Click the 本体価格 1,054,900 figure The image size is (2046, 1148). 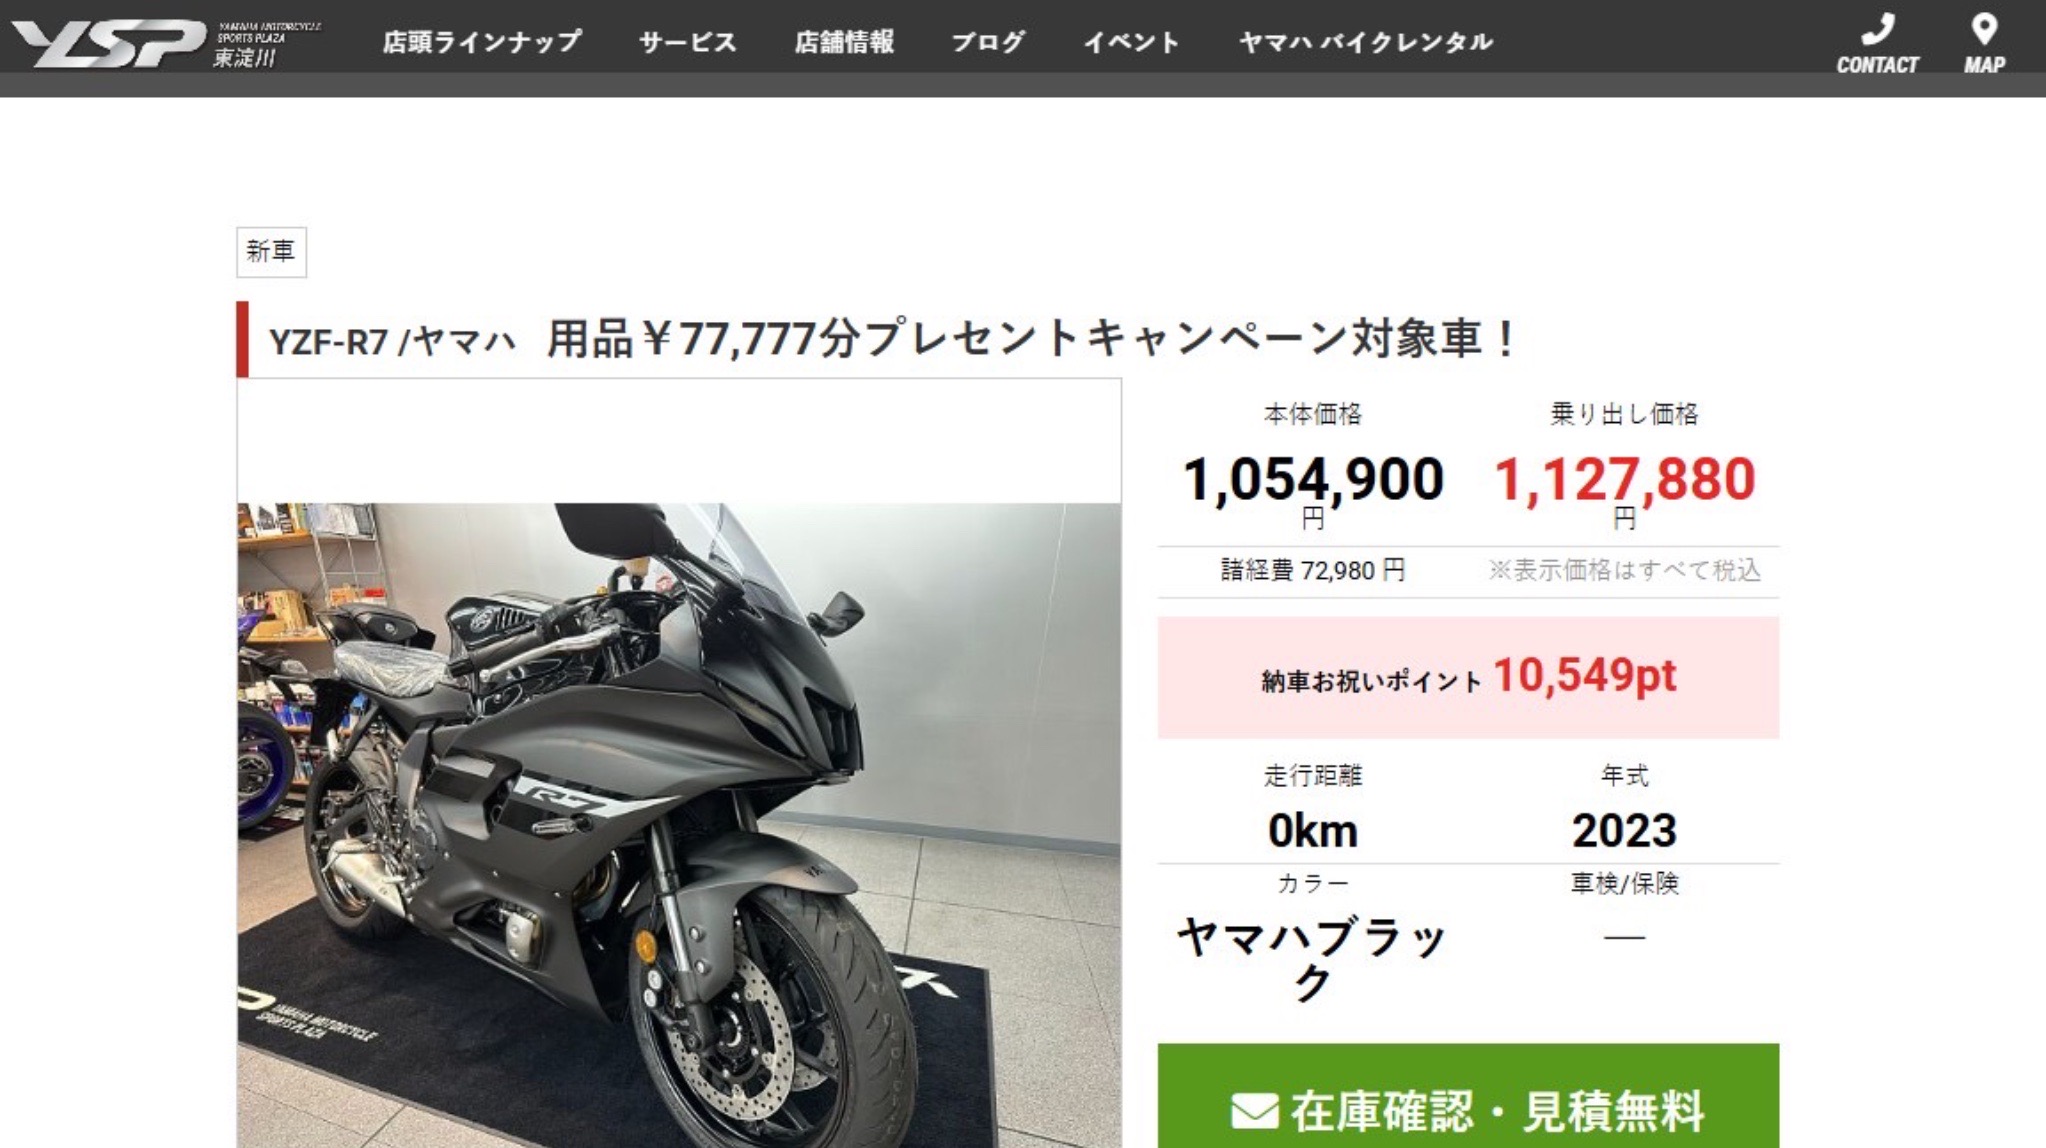click(1313, 479)
